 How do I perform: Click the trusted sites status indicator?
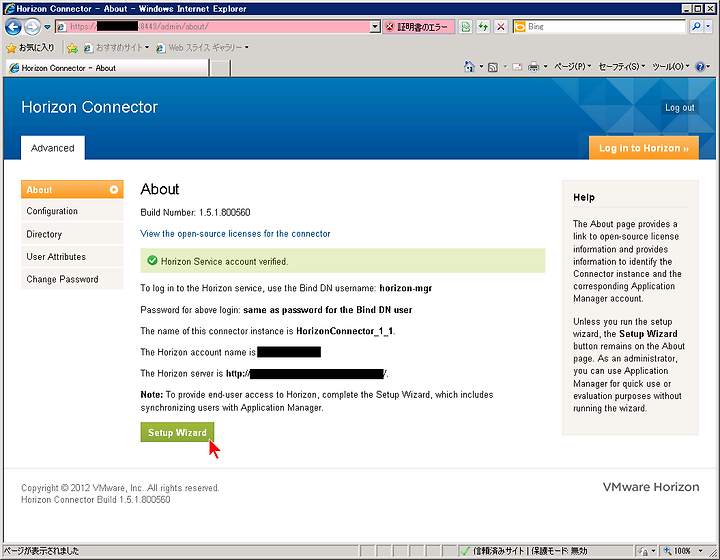click(x=523, y=551)
